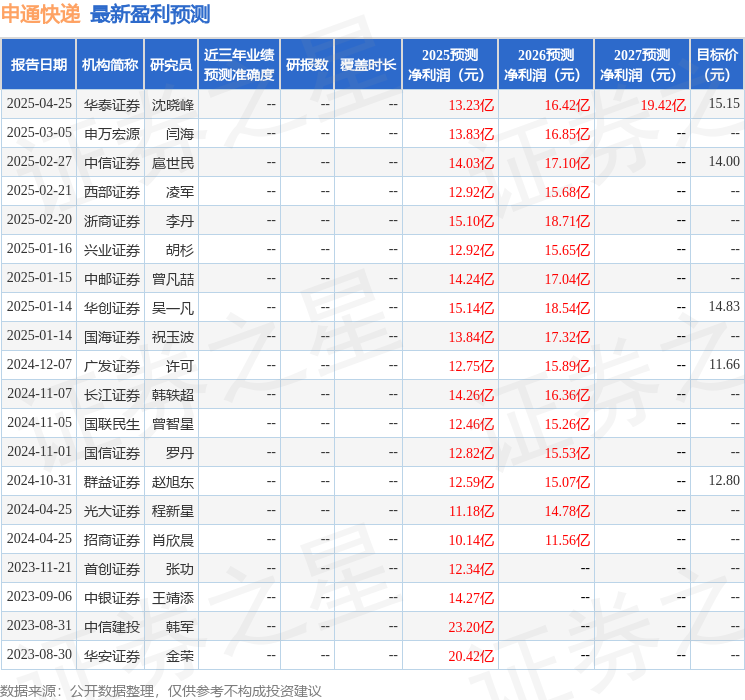This screenshot has height=700, width=745.
Task: Click the 西部证券 institution cell
Action: [x=112, y=192]
